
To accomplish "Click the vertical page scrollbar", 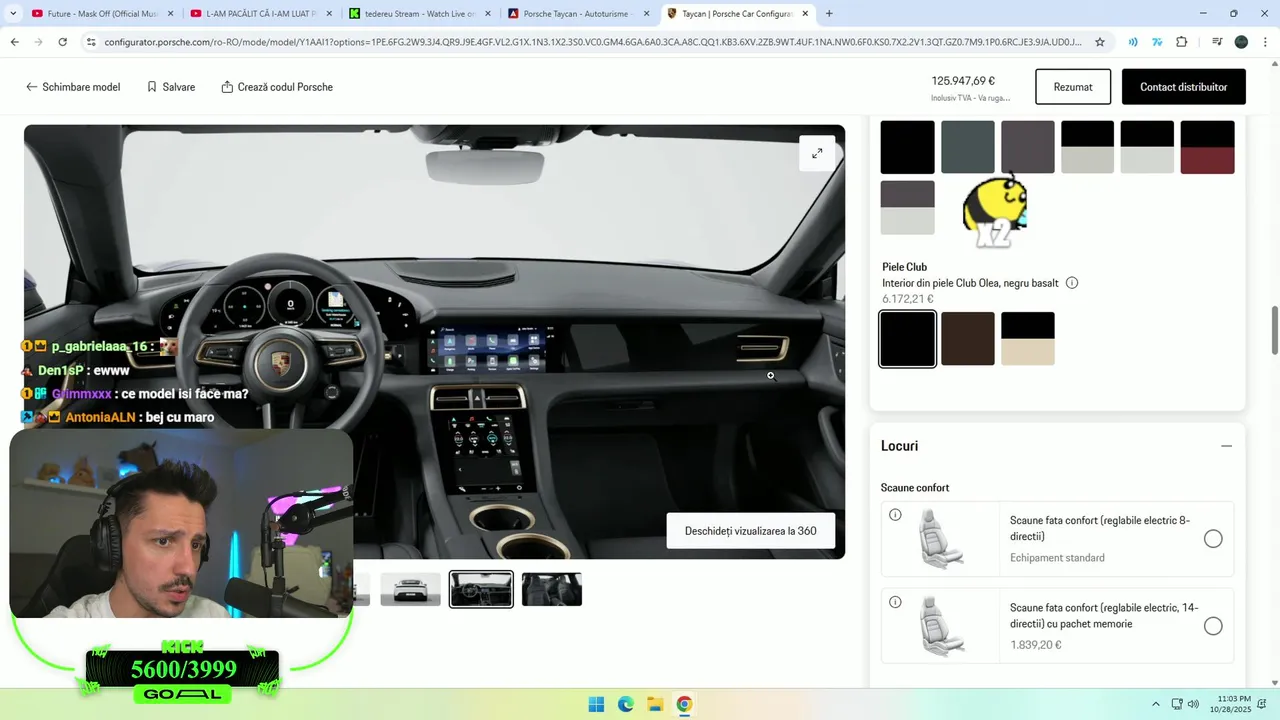I will pyautogui.click(x=1274, y=330).
